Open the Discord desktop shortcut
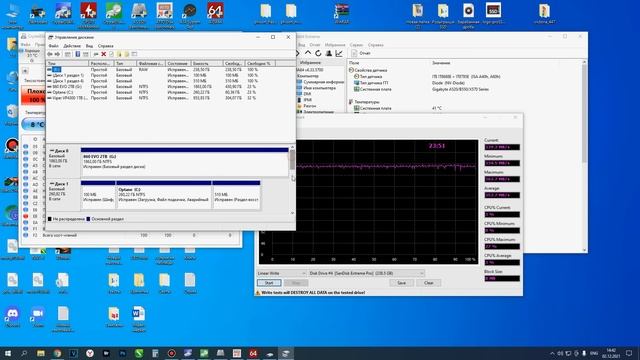The width and height of the screenshot is (640, 360). tap(13, 317)
